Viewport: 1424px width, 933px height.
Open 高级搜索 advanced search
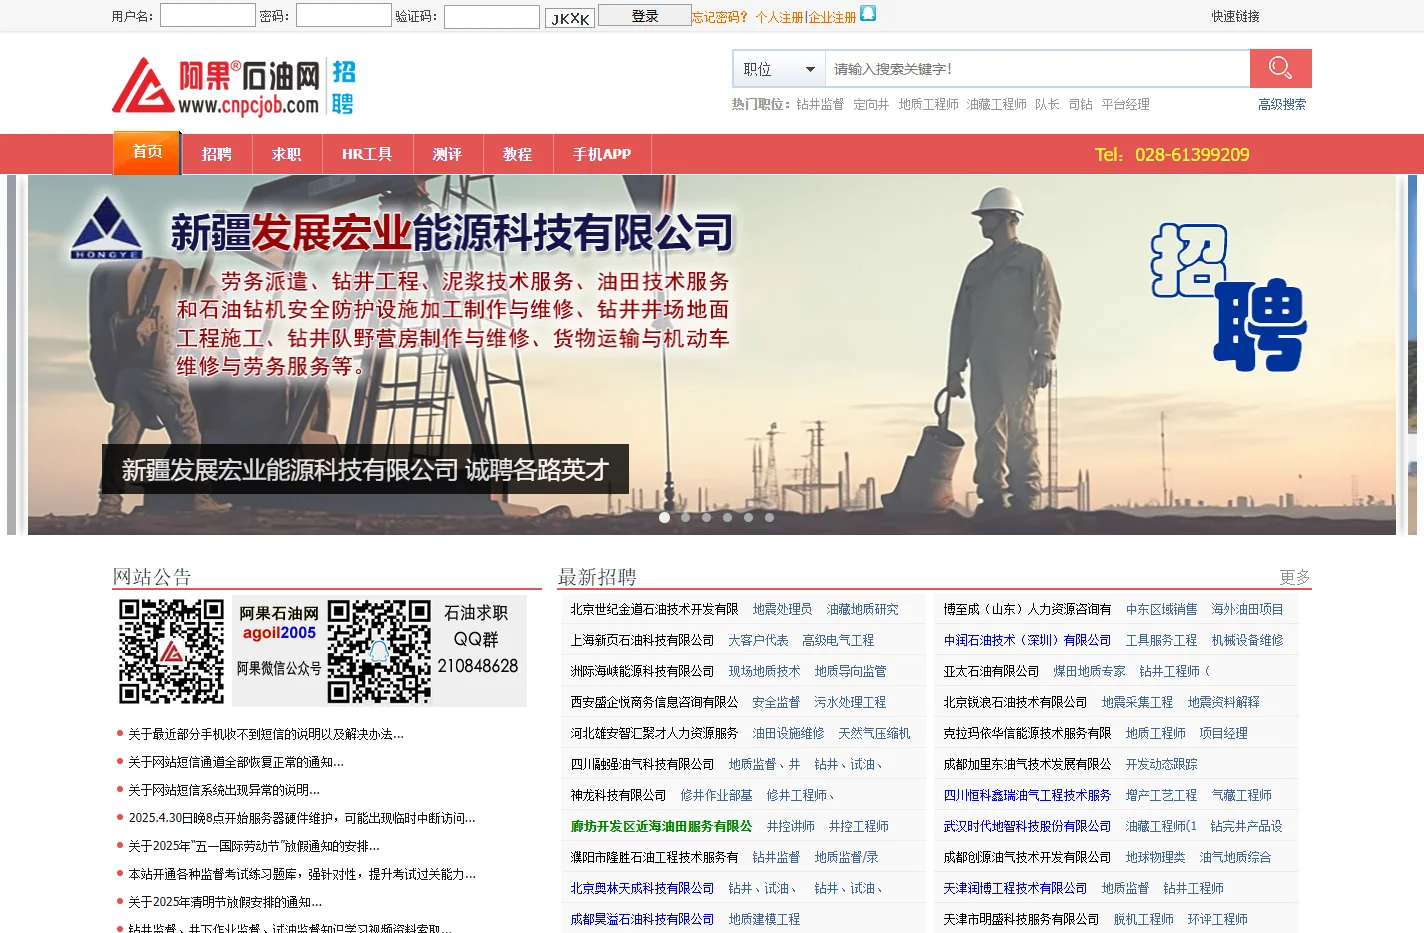(1282, 104)
